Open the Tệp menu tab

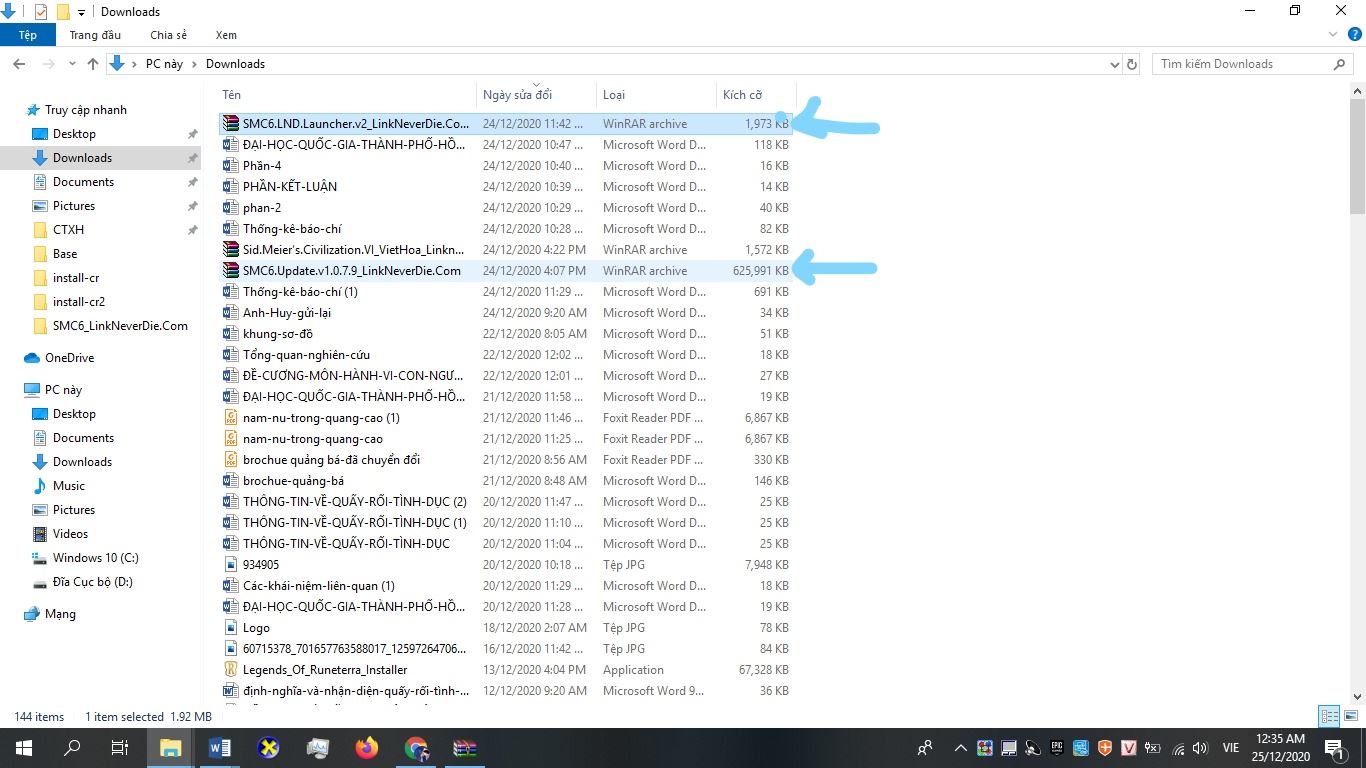(28, 35)
